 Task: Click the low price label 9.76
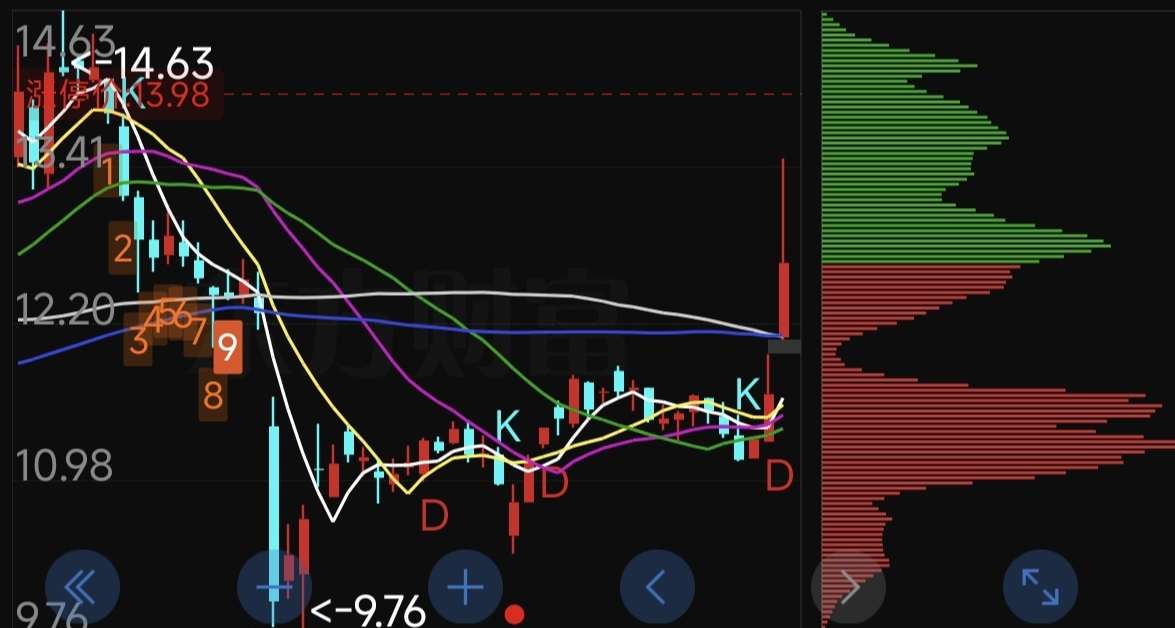point(367,612)
